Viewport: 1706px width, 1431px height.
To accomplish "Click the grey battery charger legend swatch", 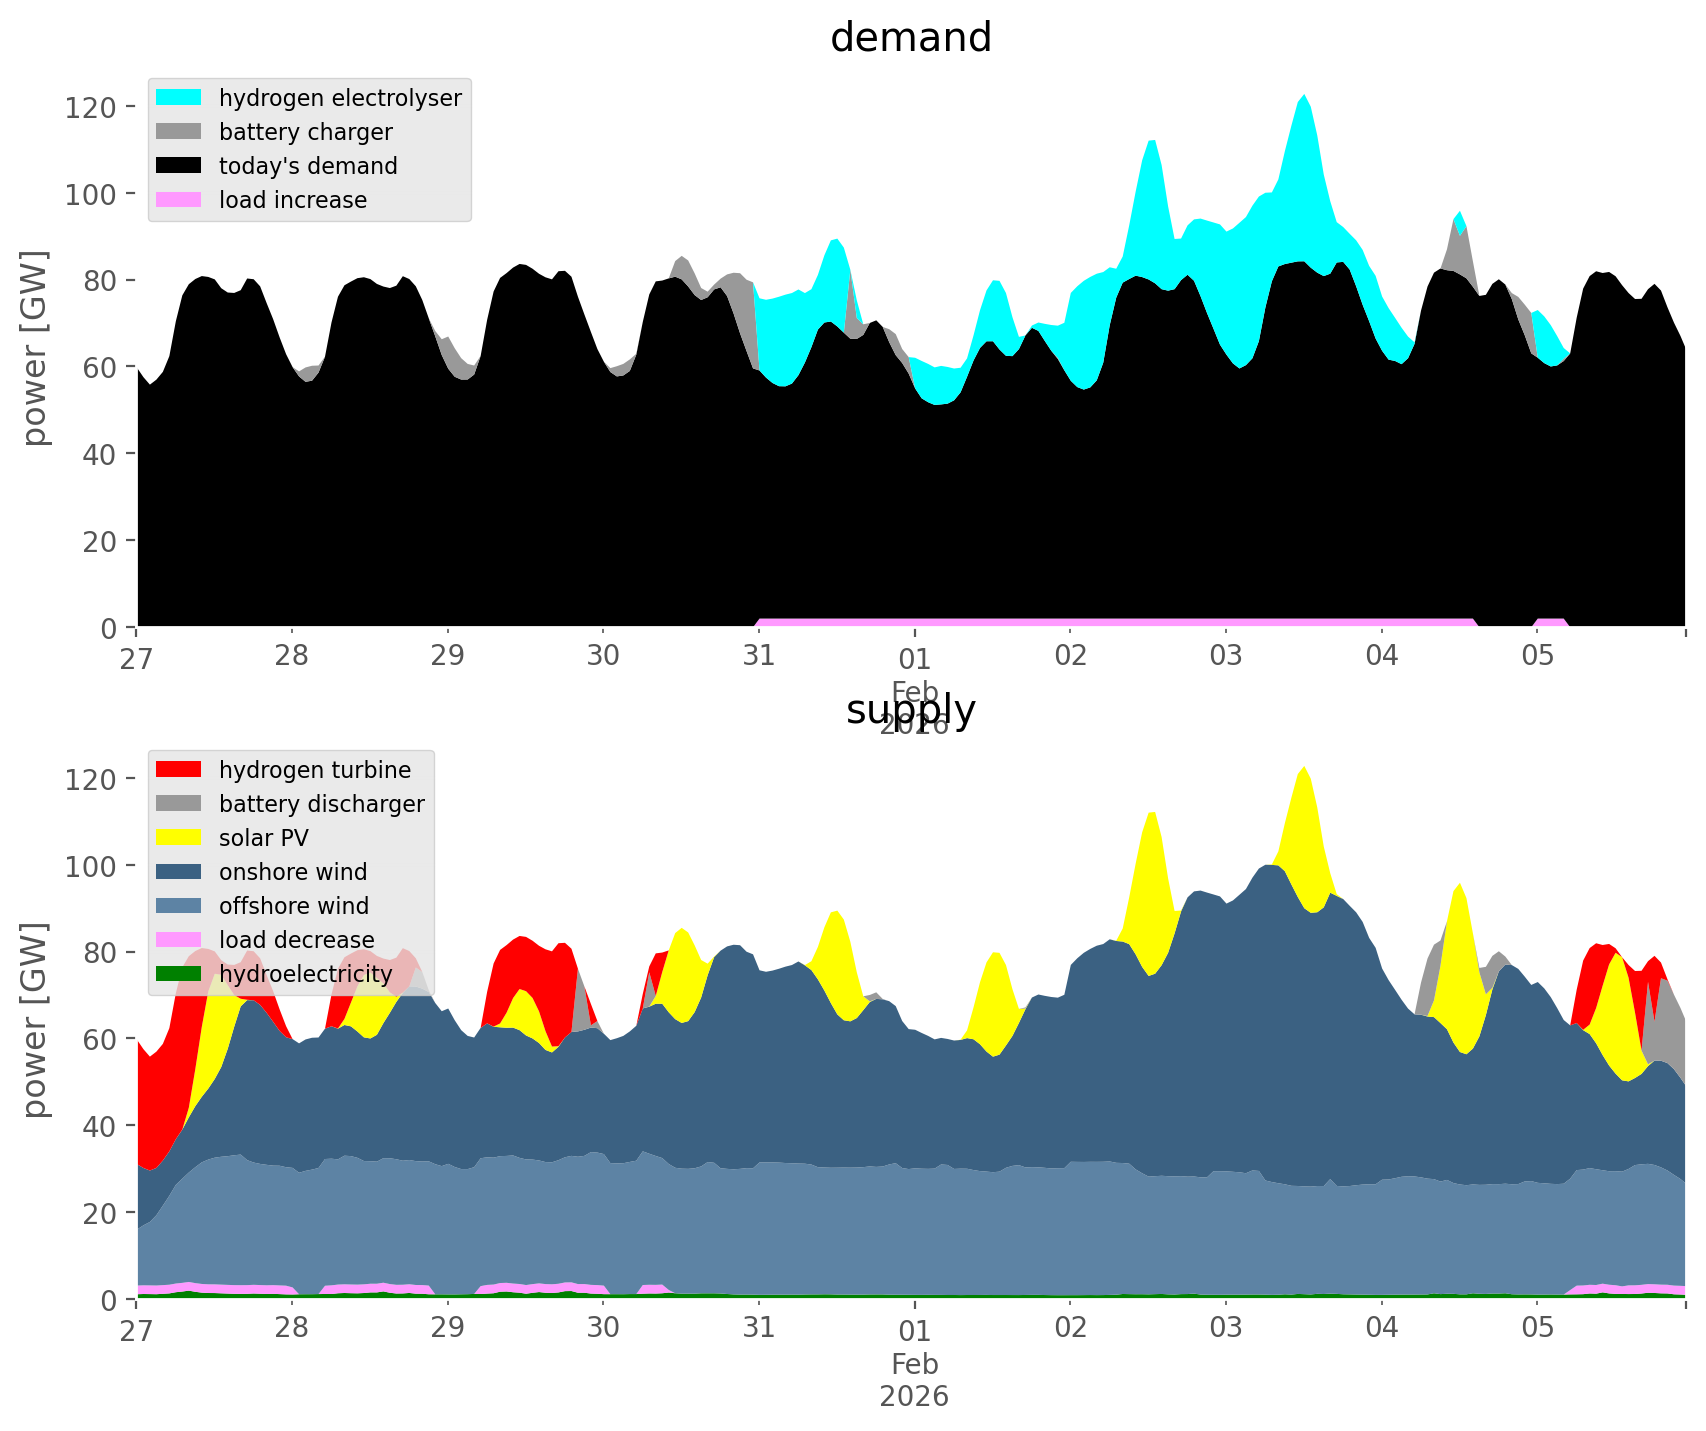I will [x=179, y=132].
